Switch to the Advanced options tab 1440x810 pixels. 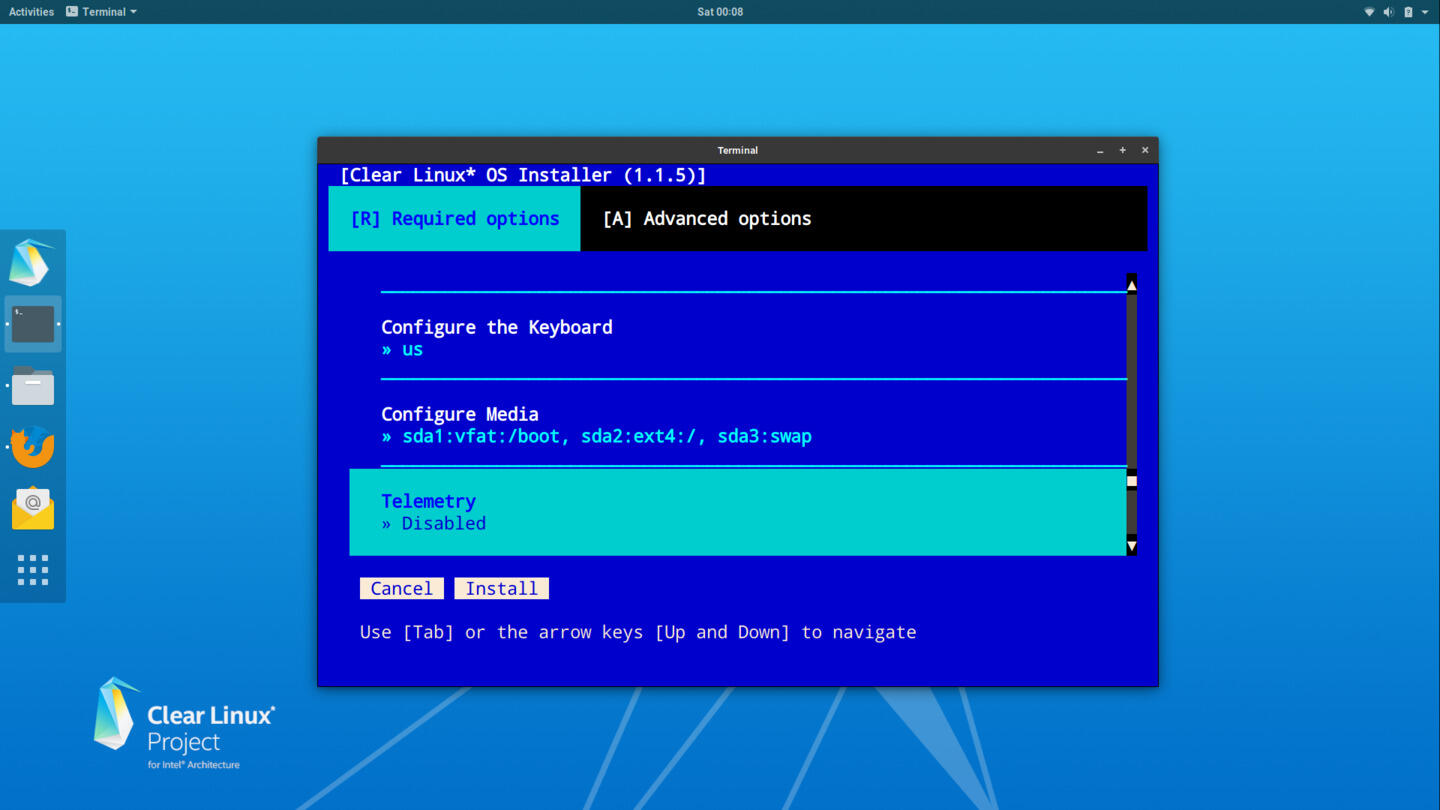tap(707, 218)
